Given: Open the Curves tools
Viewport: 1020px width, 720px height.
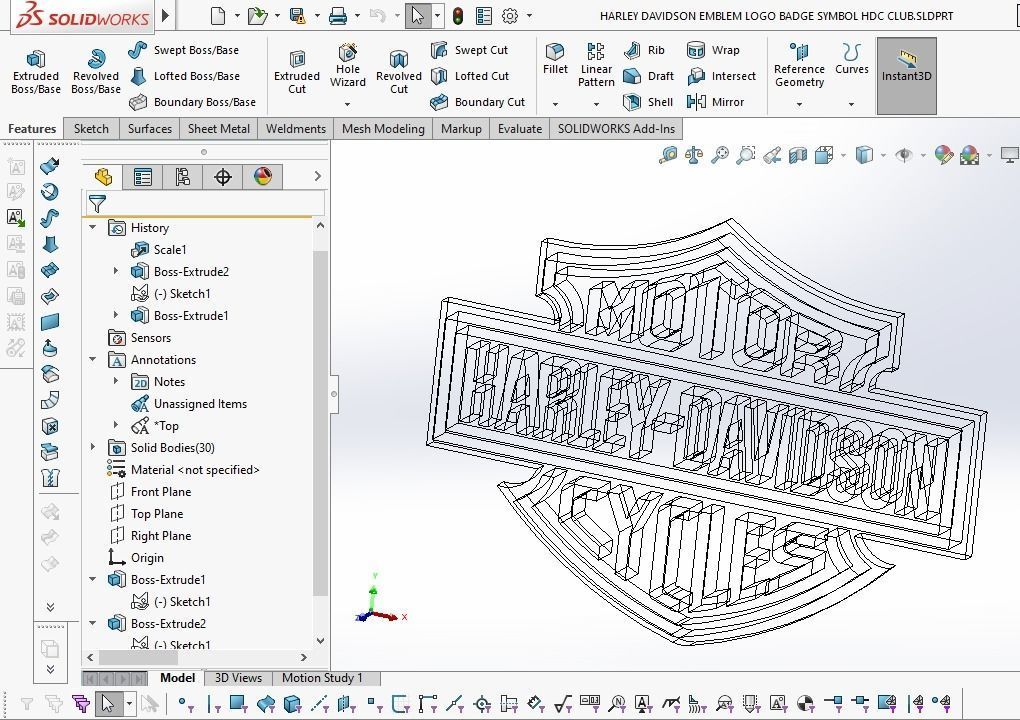Looking at the screenshot, I should pos(852,59).
